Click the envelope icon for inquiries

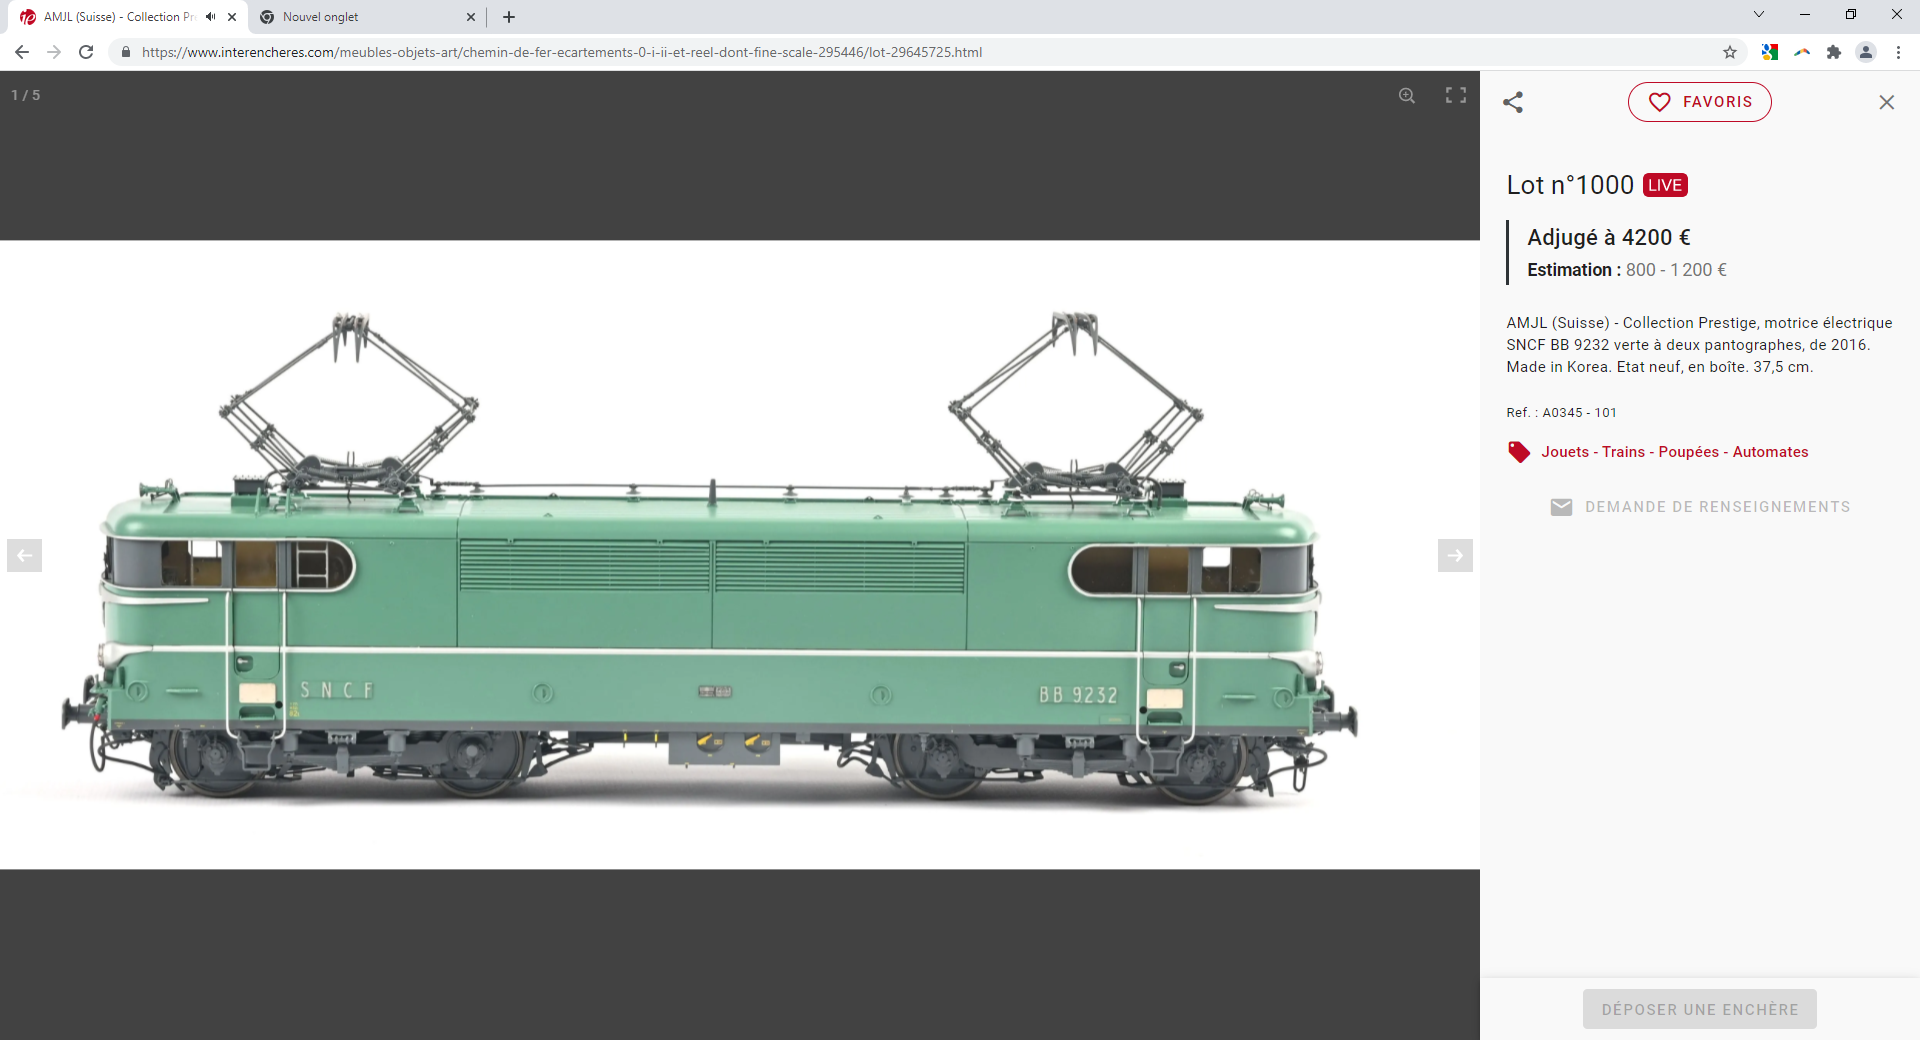1561,507
